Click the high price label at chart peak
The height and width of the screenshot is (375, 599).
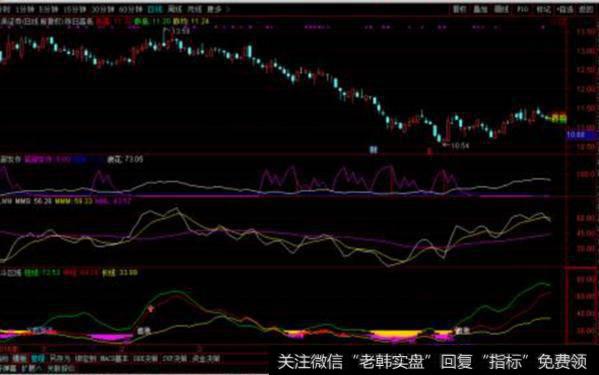(x=181, y=31)
